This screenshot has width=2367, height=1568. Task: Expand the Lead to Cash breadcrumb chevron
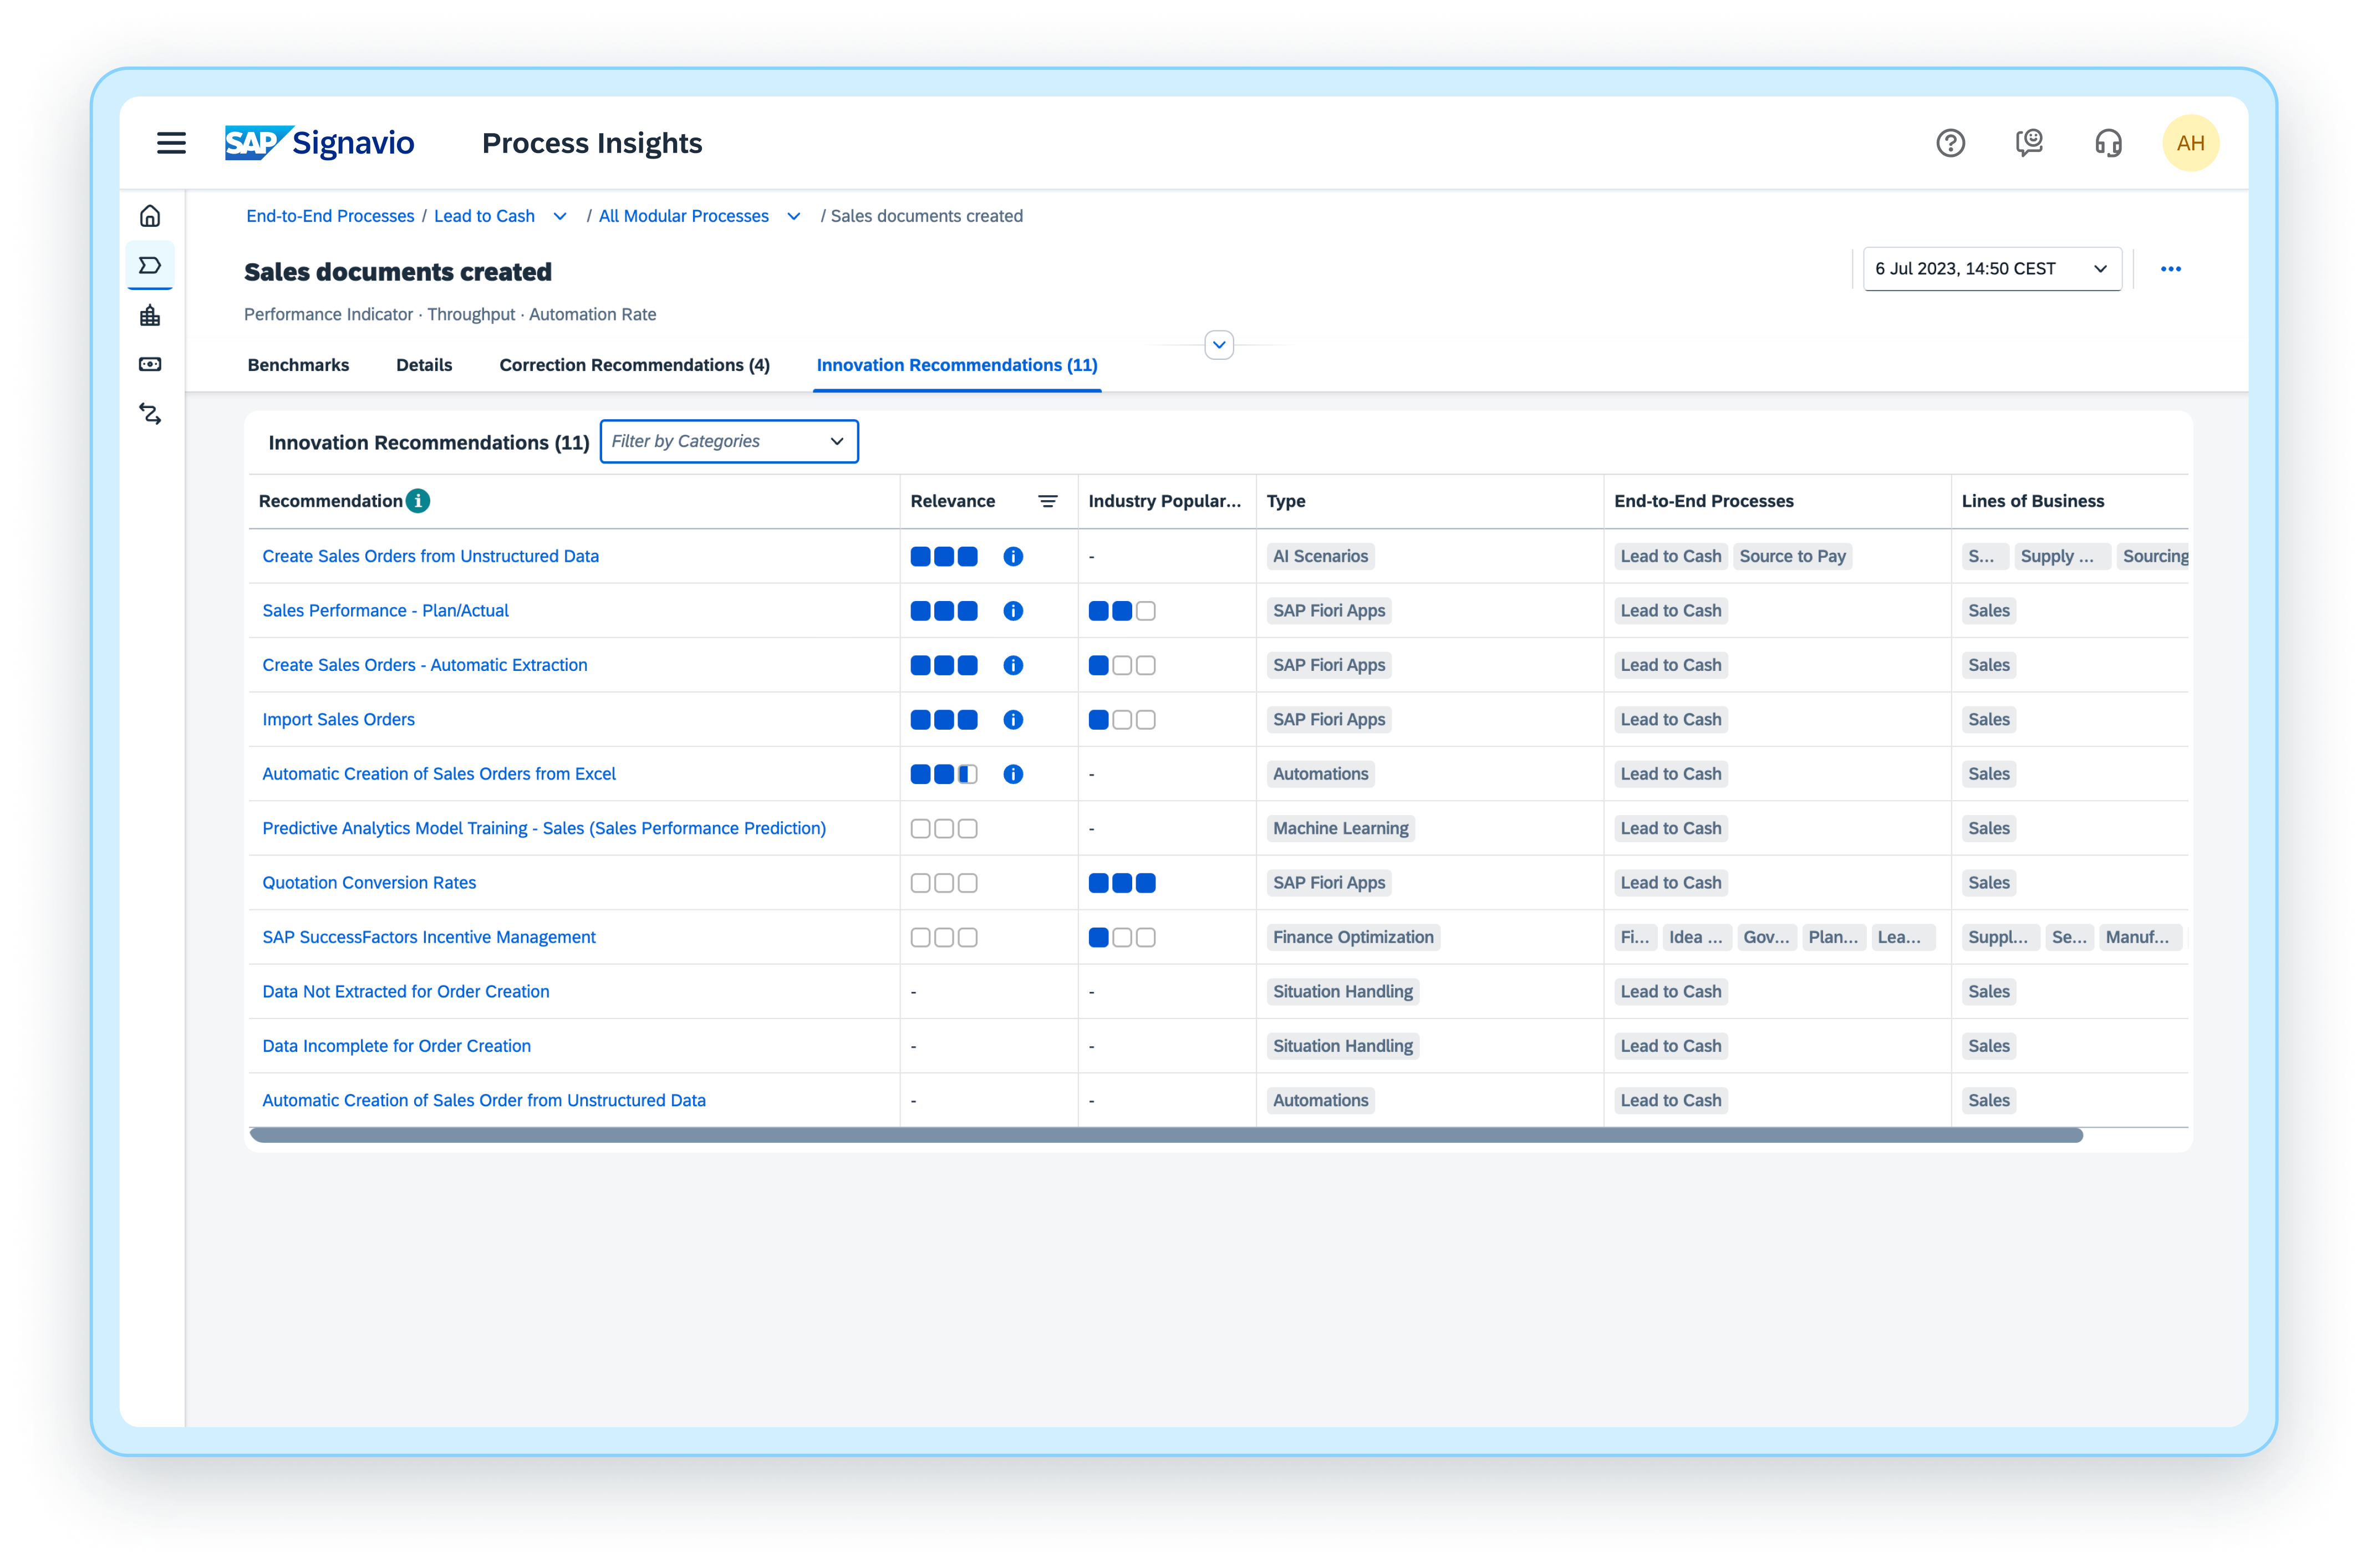click(x=560, y=216)
